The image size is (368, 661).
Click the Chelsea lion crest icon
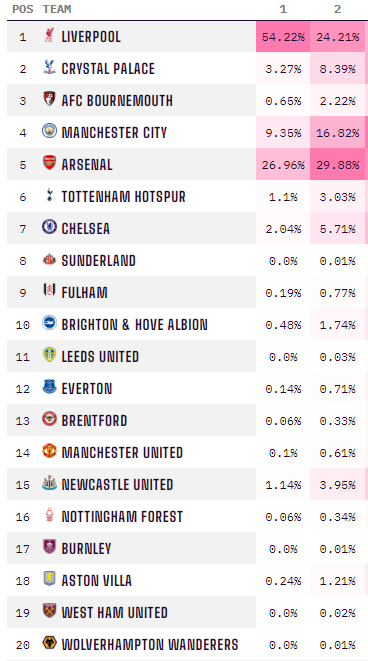click(x=49, y=227)
